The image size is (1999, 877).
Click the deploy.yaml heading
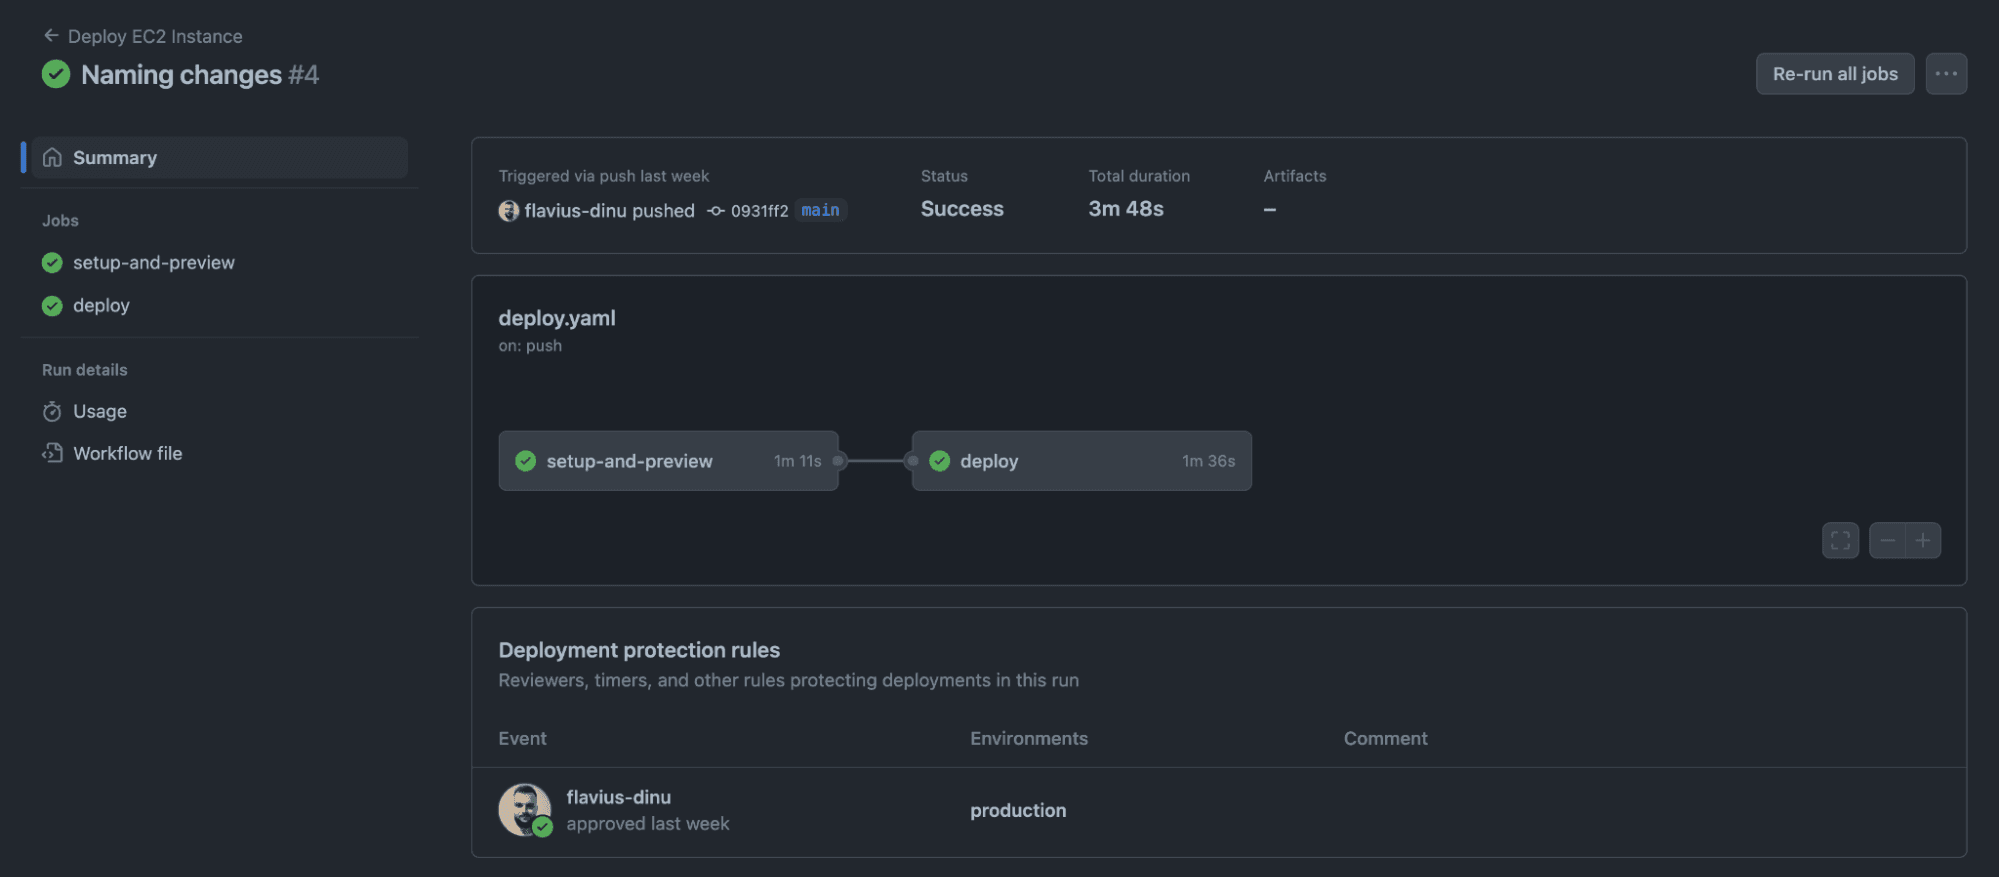tap(557, 318)
